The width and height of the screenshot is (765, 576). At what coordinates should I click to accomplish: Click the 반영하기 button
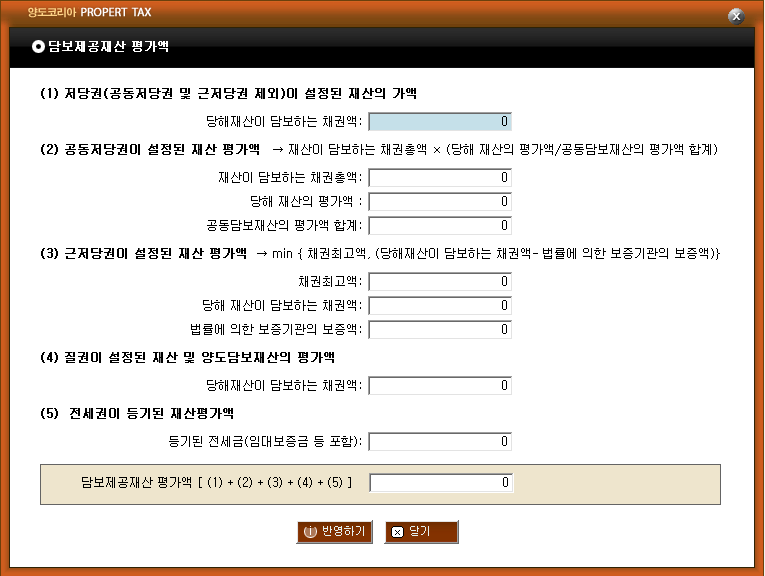(334, 532)
